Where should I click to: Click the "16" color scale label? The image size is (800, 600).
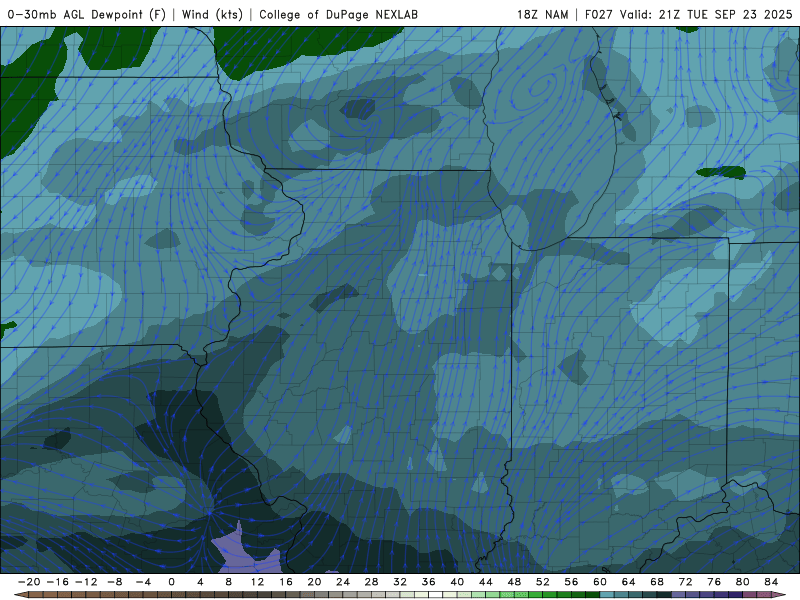[286, 582]
